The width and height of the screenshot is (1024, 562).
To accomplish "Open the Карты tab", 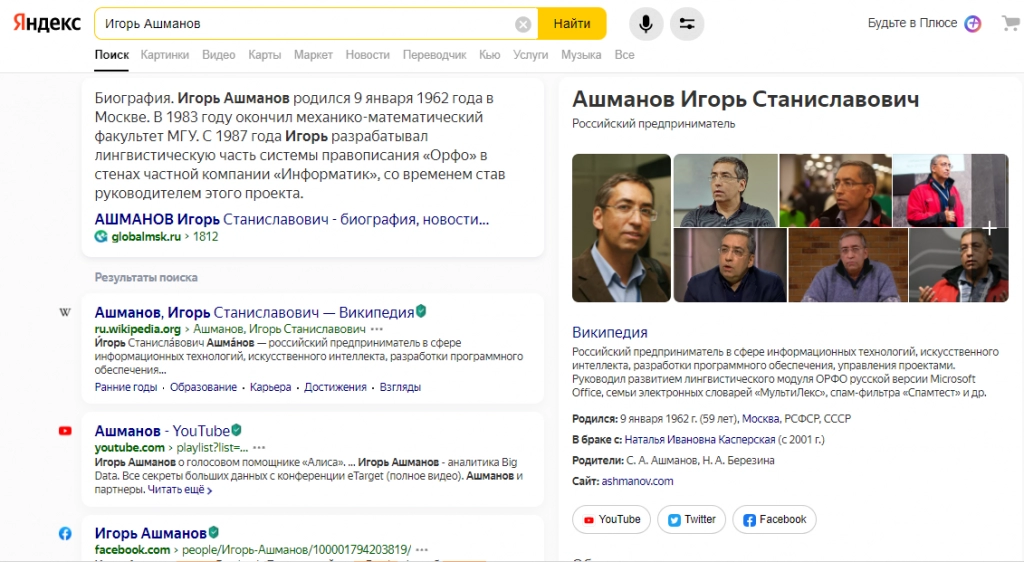I will [x=264, y=55].
